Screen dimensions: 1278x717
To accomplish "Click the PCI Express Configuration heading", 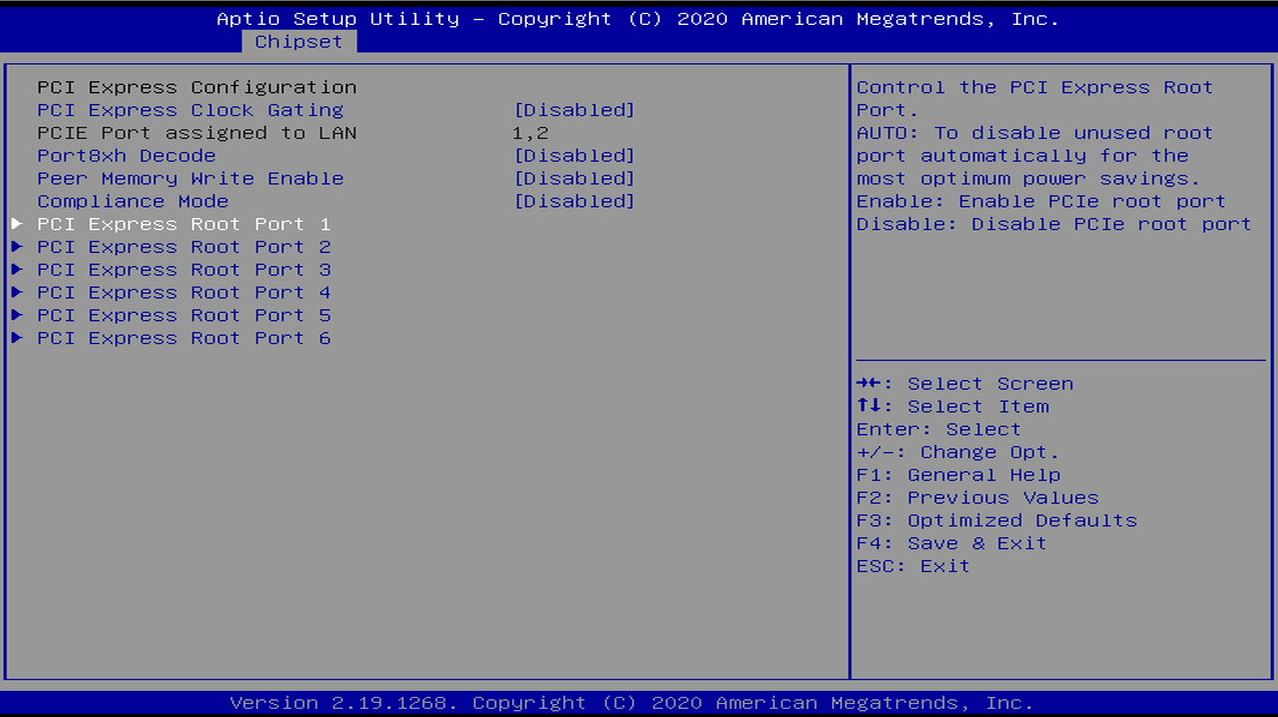I will pyautogui.click(x=197, y=87).
